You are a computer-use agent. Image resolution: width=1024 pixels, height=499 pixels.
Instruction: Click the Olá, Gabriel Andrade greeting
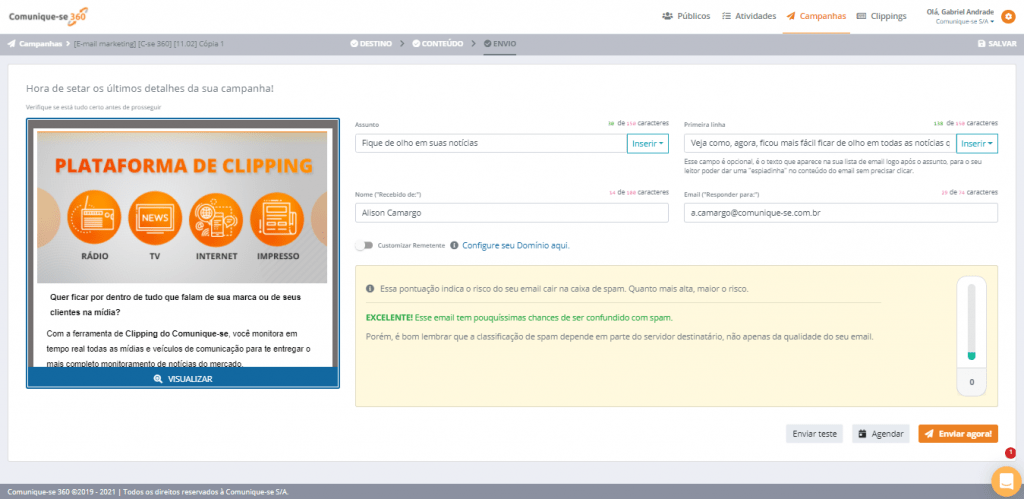(960, 12)
